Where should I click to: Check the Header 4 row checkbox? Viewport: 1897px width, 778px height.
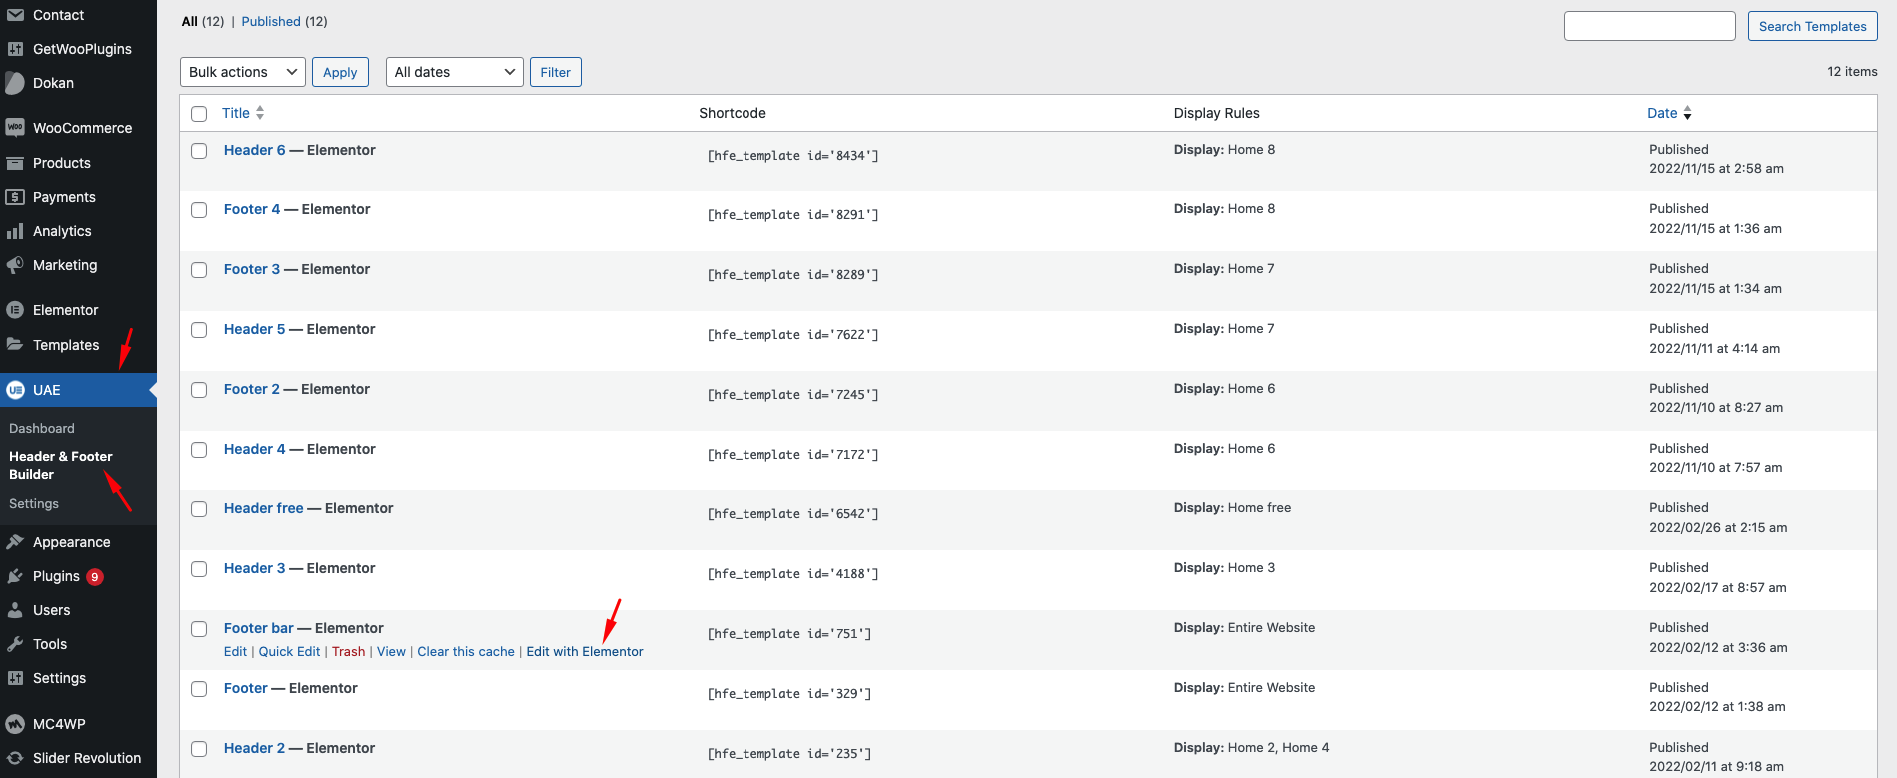pos(199,450)
